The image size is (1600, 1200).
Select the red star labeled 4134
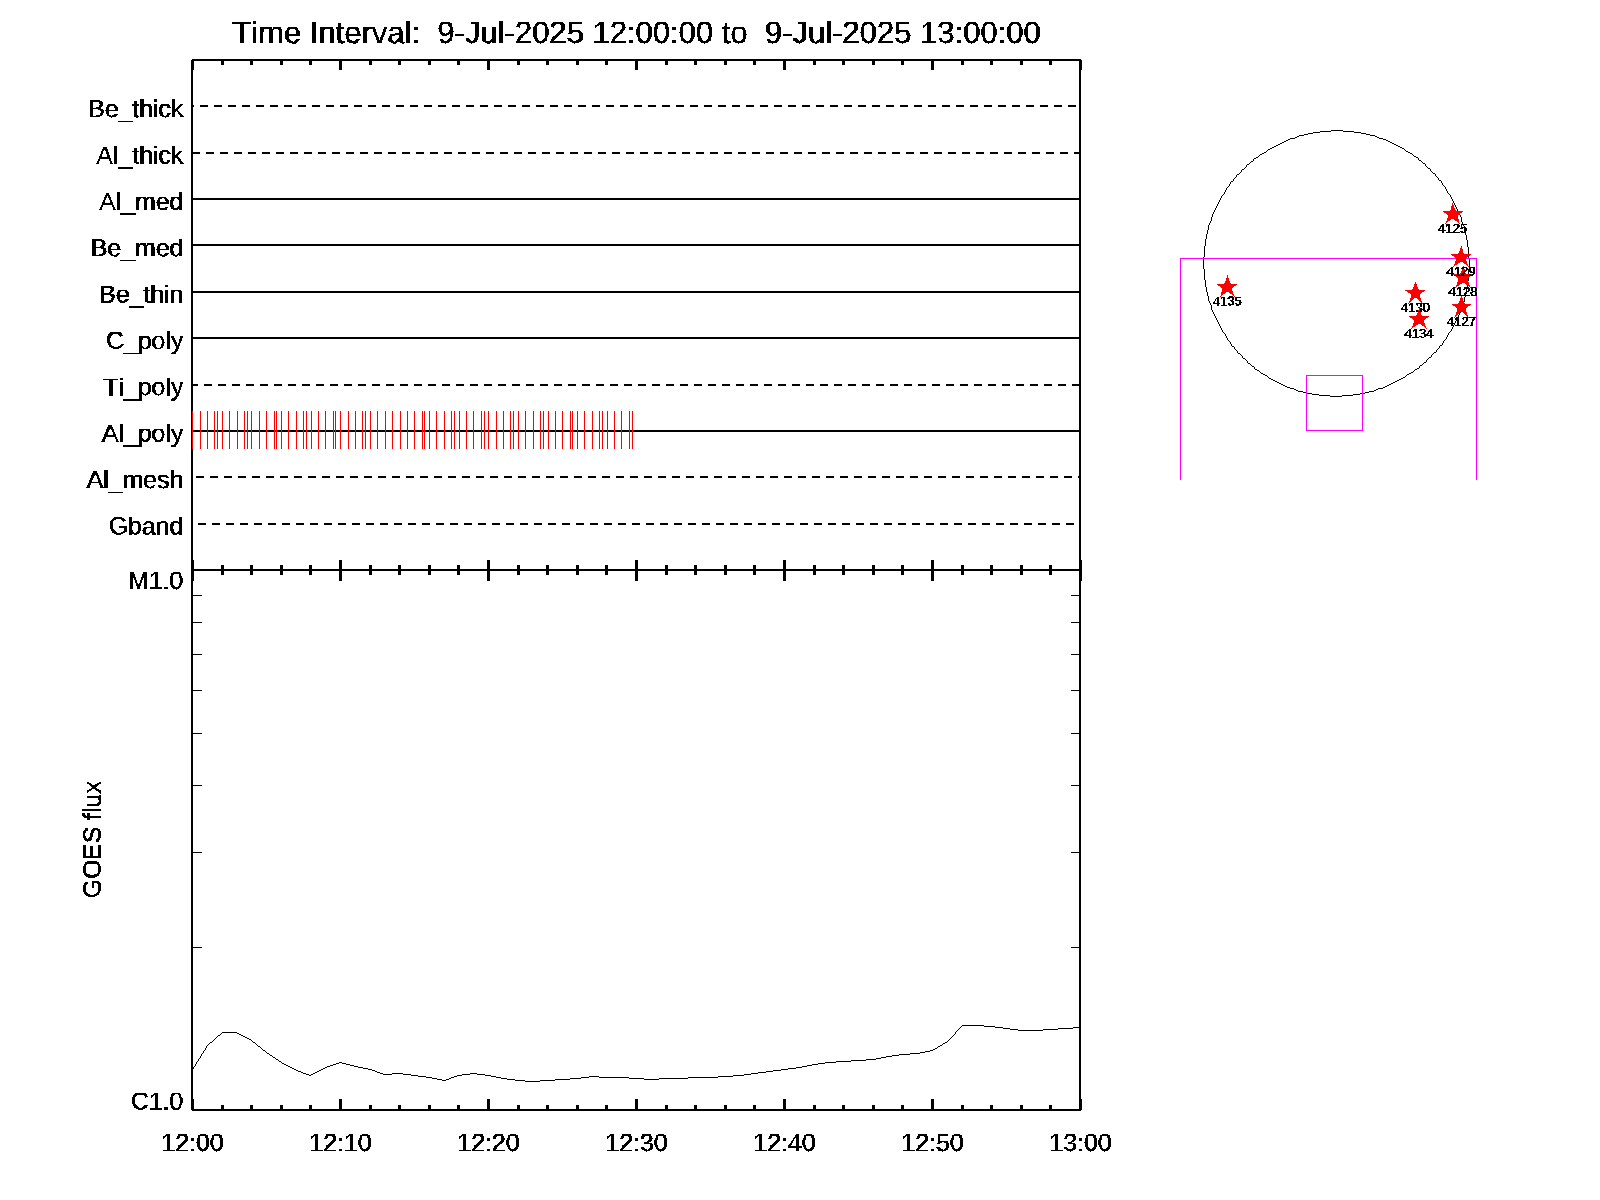coord(1418,319)
